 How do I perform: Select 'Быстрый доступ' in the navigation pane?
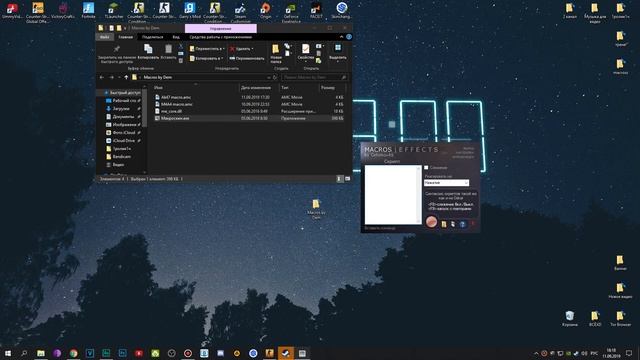click(x=122, y=93)
